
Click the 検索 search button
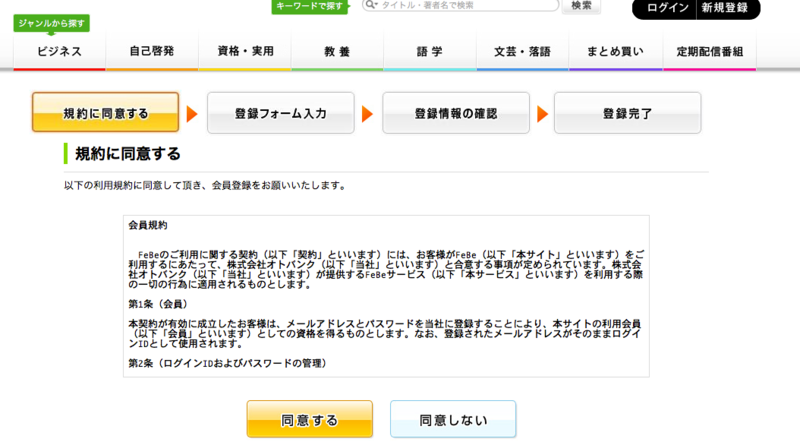tap(581, 6)
